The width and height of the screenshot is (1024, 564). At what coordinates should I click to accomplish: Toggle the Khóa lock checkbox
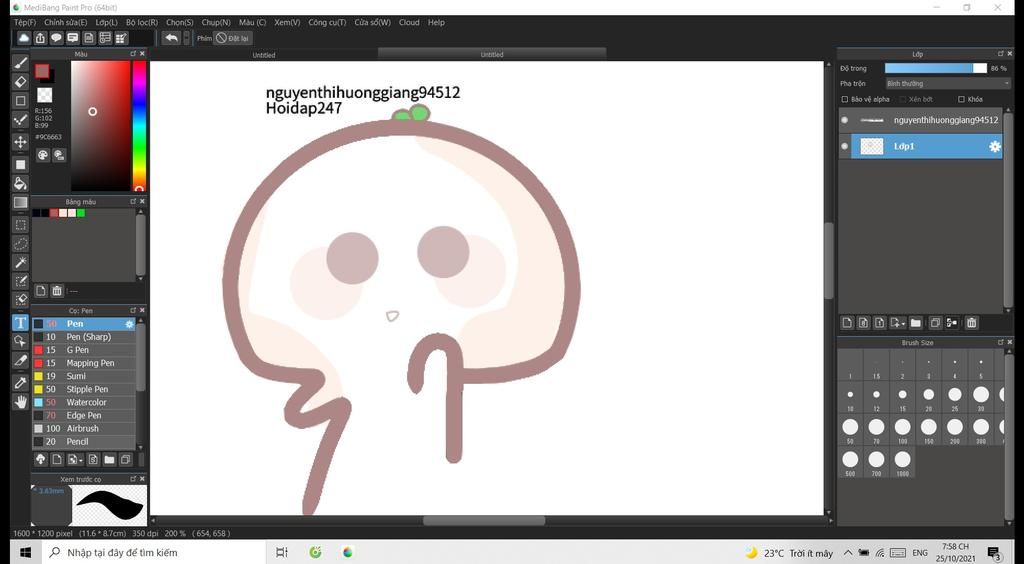point(961,99)
